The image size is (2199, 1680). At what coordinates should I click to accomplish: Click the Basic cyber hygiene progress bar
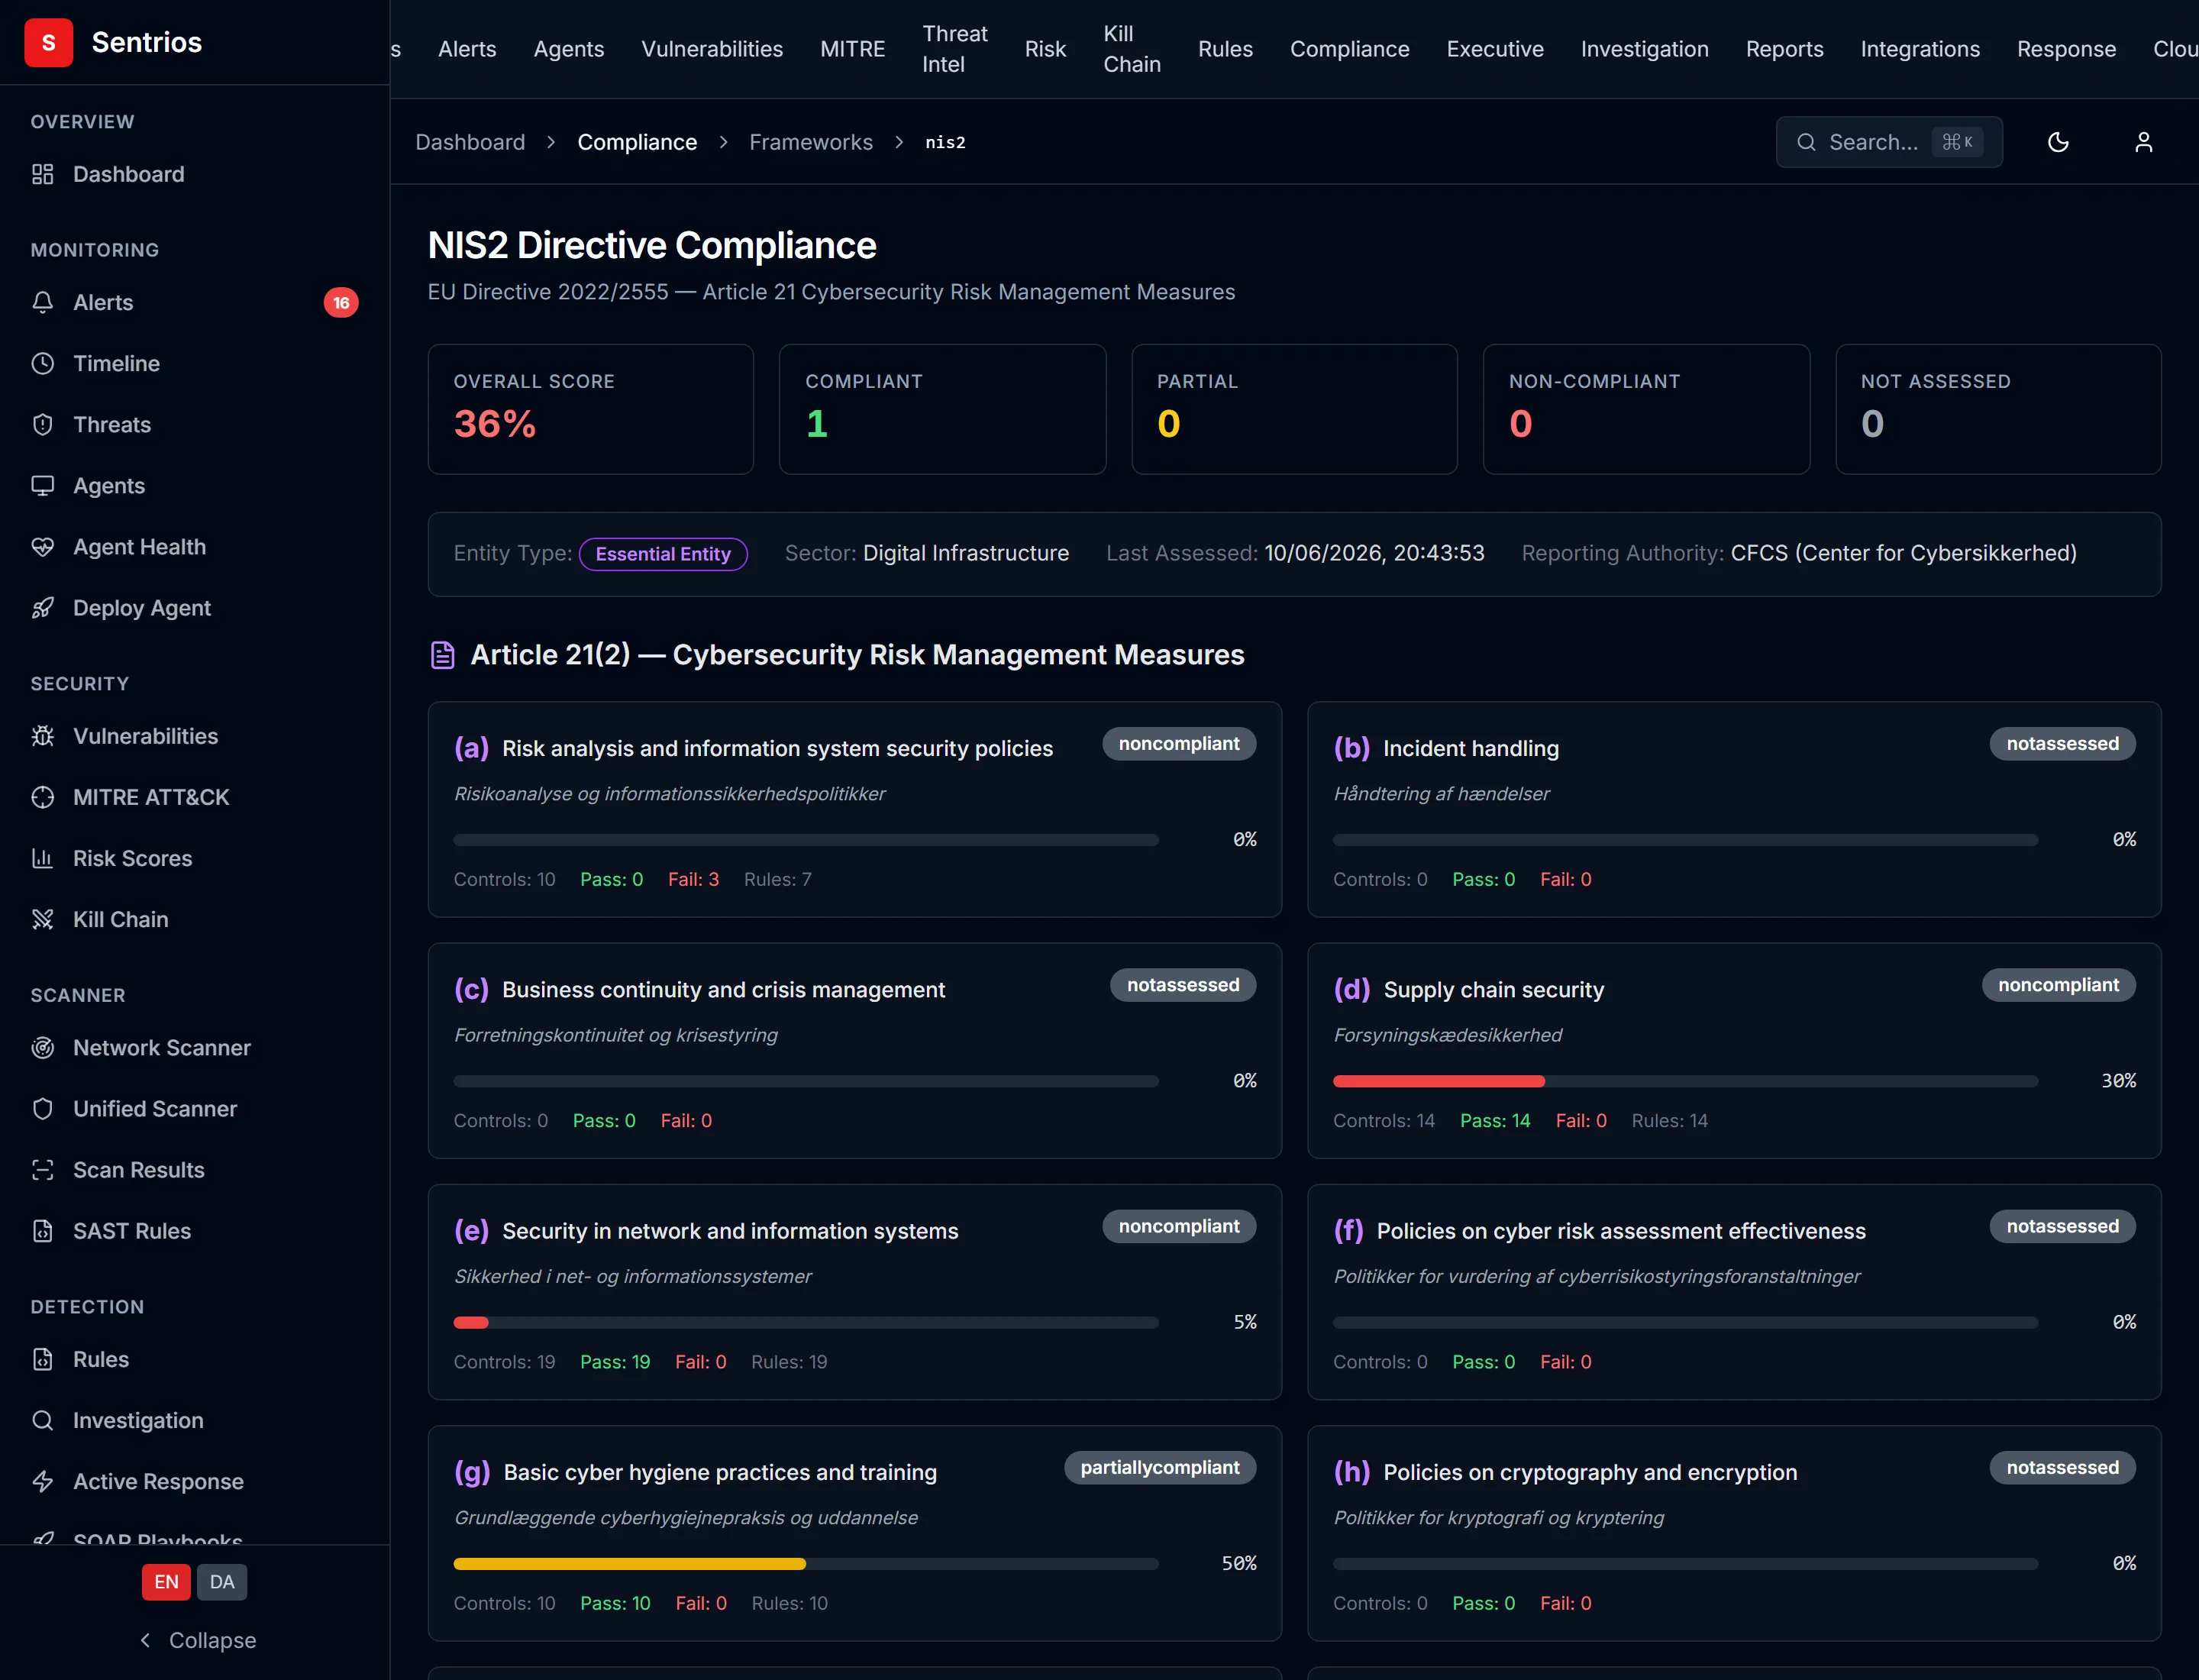tap(806, 1564)
